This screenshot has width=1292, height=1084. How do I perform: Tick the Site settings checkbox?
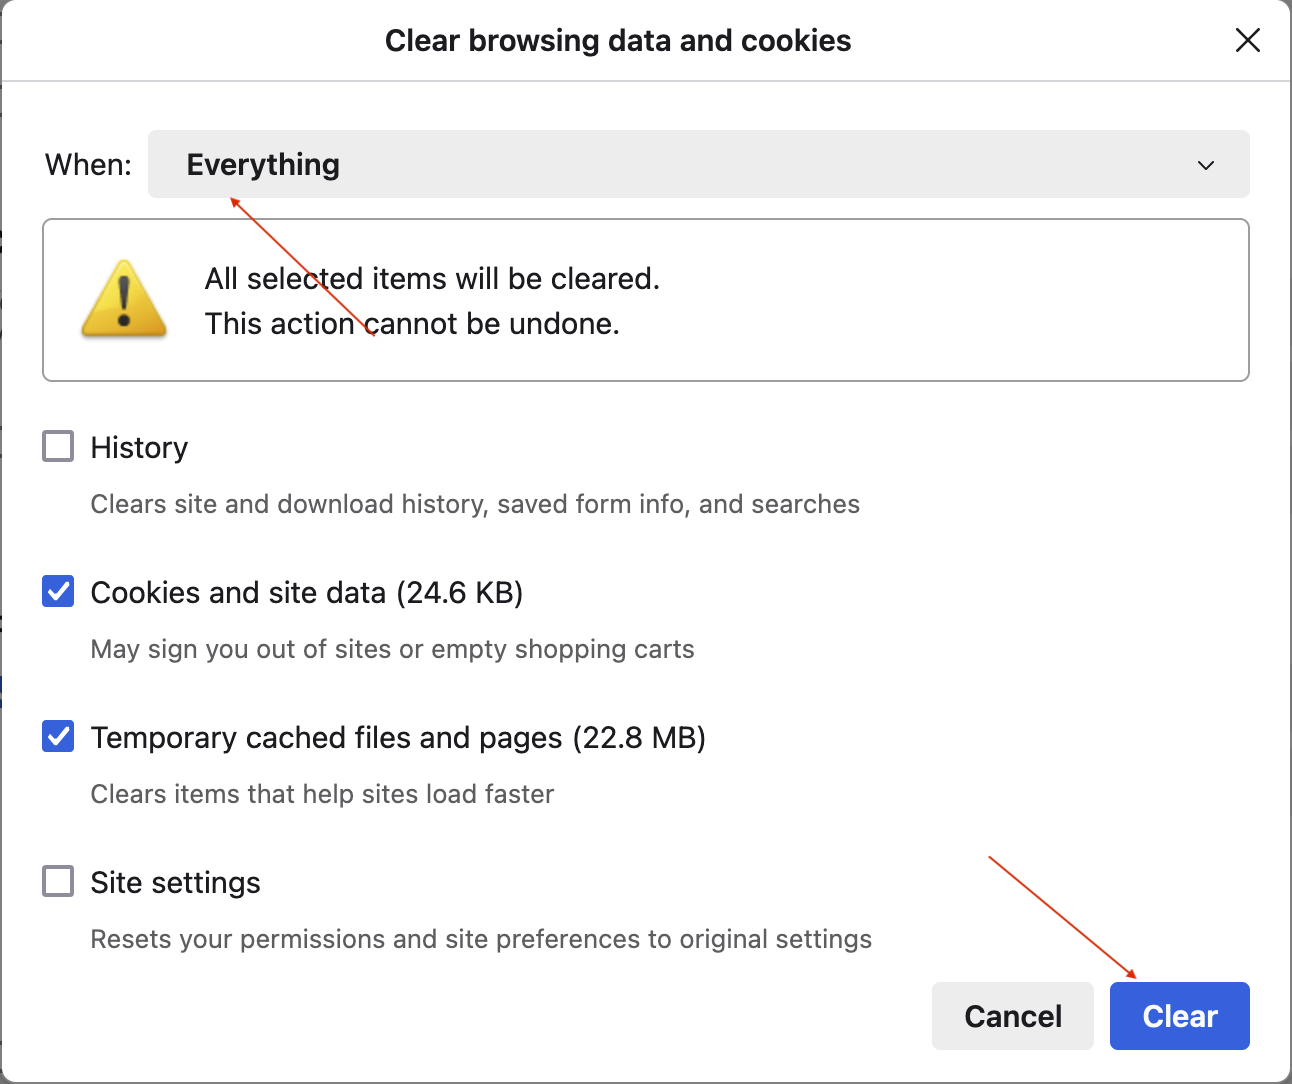(58, 881)
